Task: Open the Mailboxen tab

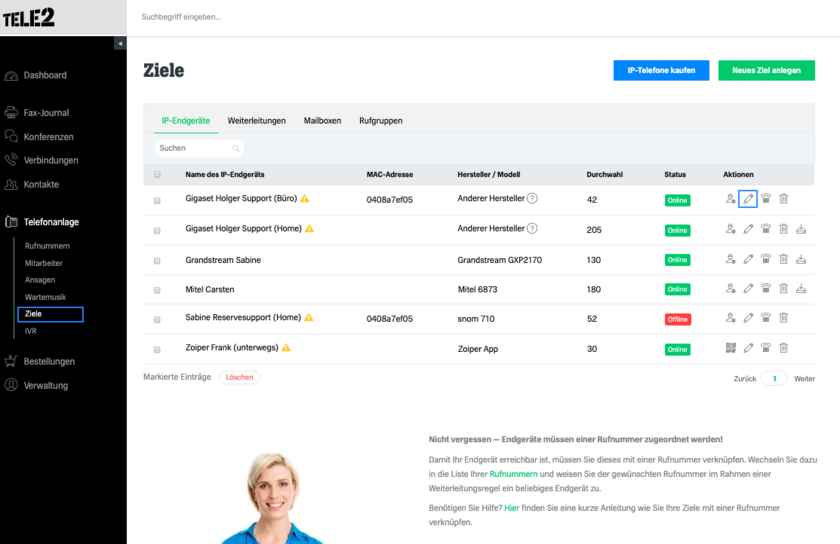Action: (x=322, y=121)
